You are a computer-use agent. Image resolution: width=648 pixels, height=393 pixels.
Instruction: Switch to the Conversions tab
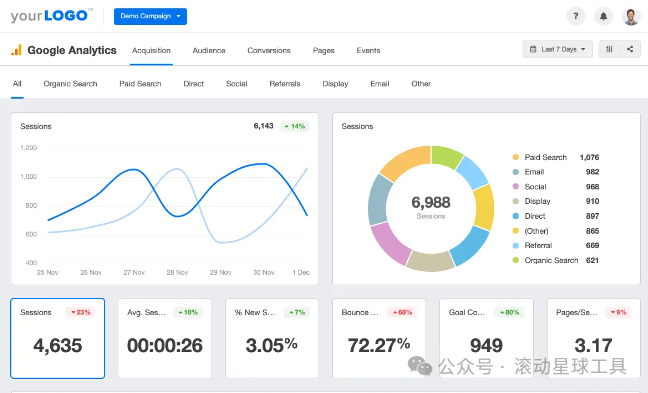coord(269,50)
